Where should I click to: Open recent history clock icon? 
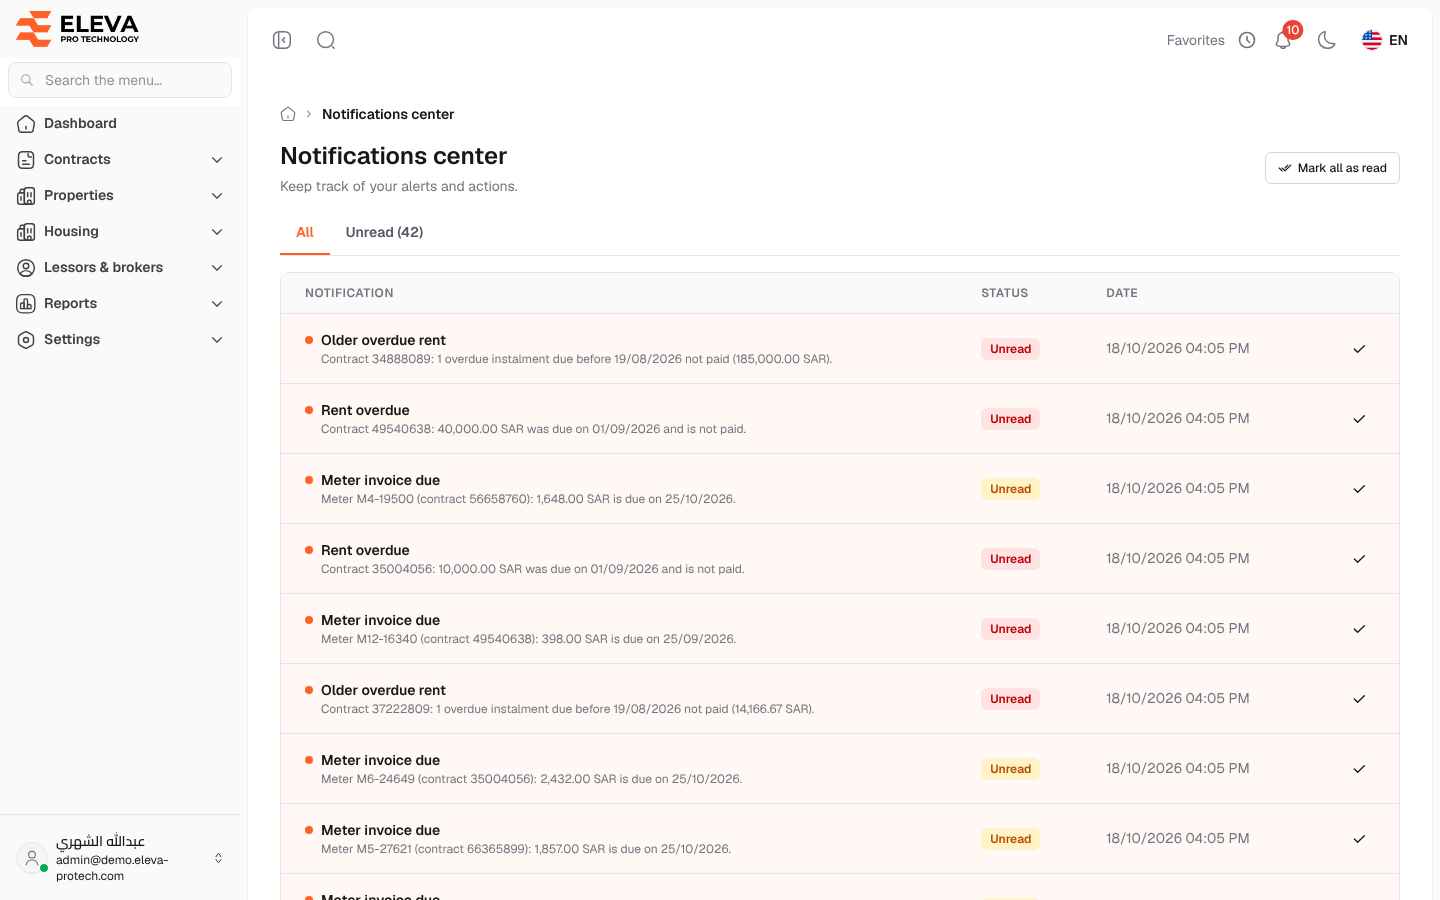point(1247,40)
